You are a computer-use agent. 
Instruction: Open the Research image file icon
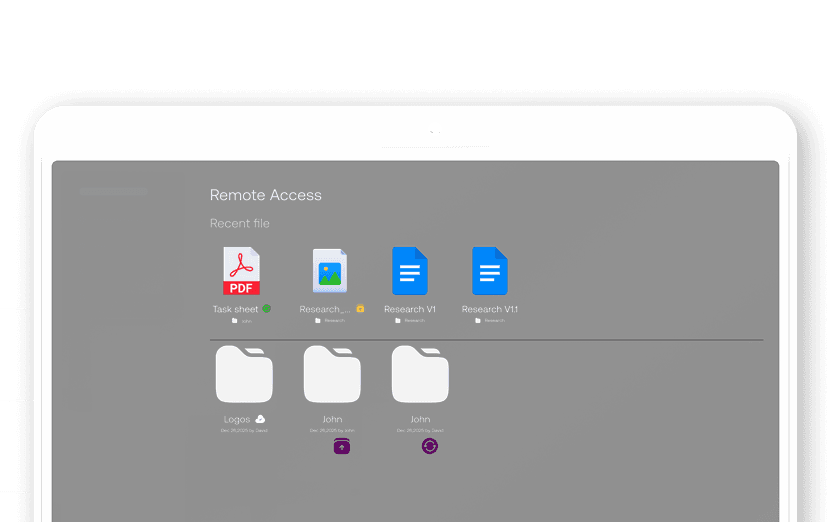click(330, 271)
